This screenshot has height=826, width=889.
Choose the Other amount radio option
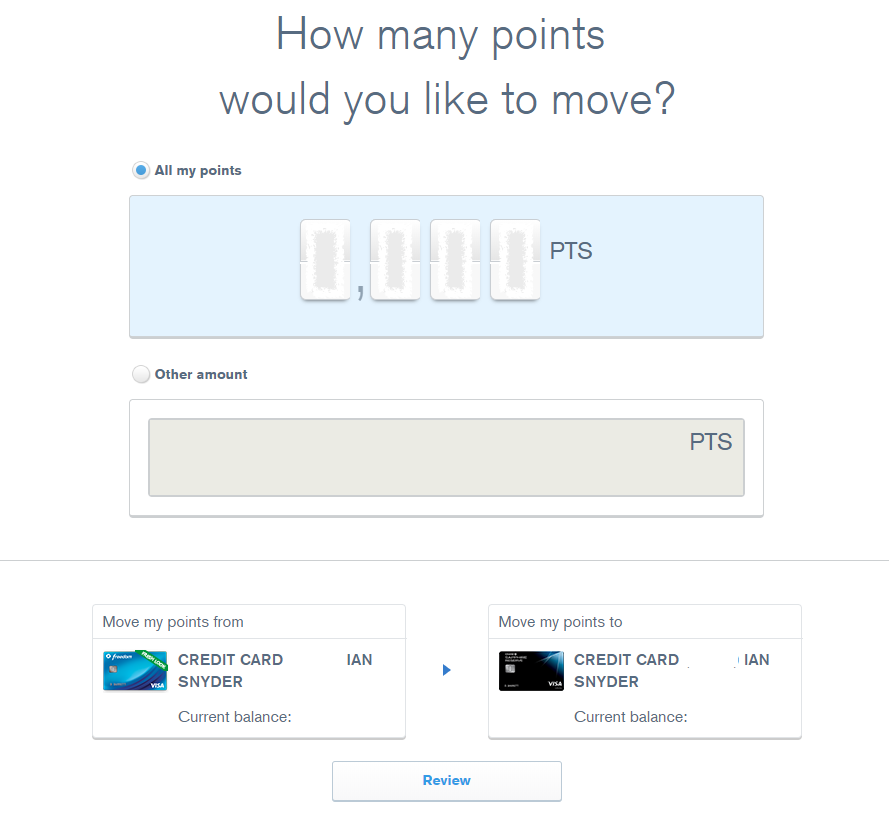click(x=141, y=375)
